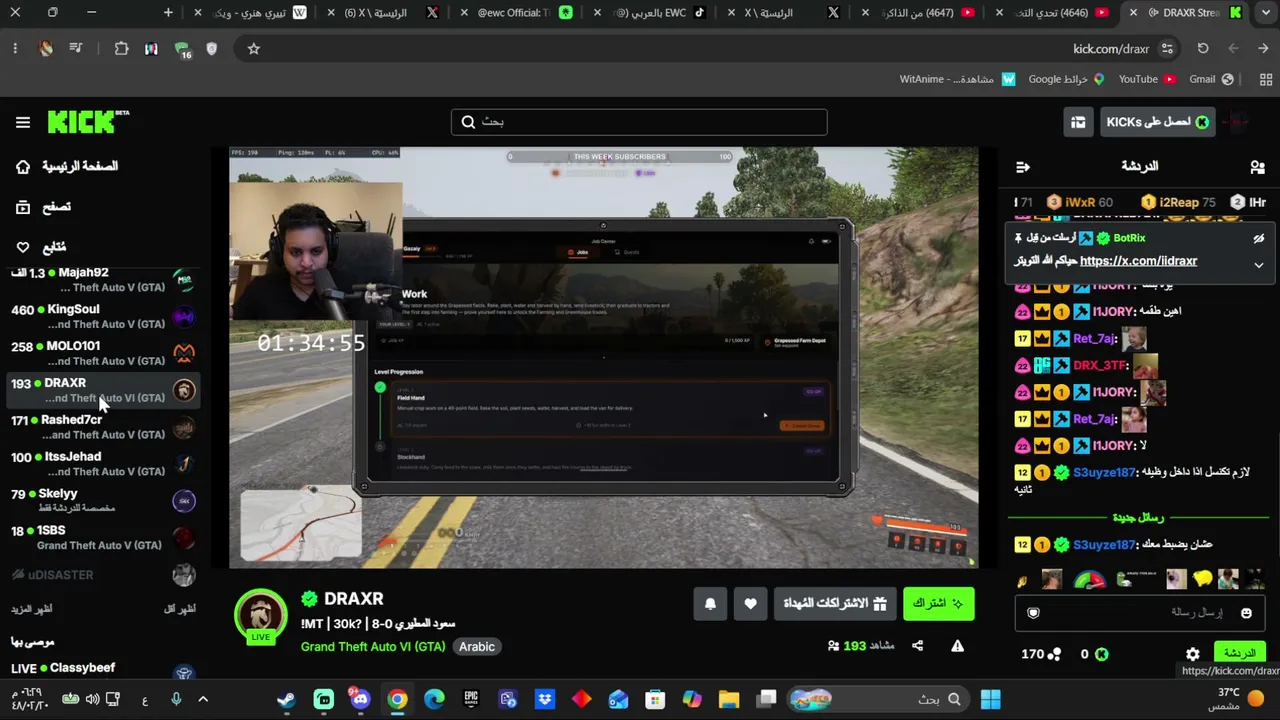The width and height of the screenshot is (1280, 720).
Task: Click show less in followed channels list
Action: 180,609
